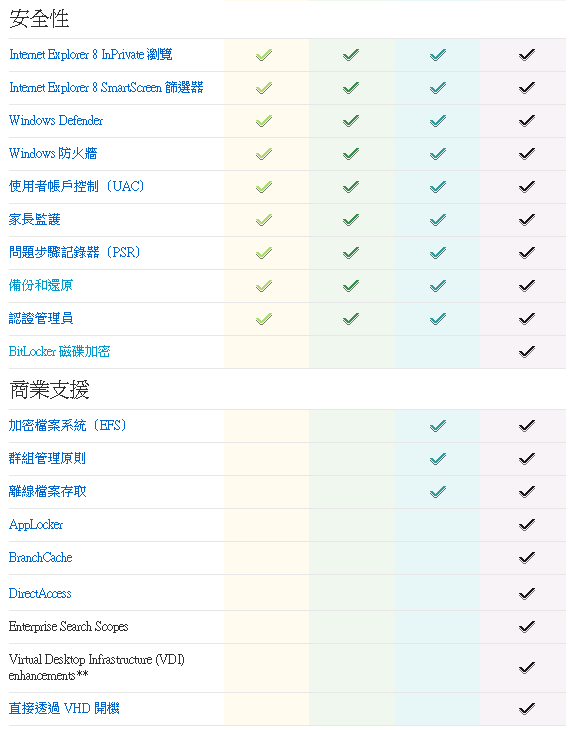Click black checkmark in Enterprise Search Scopes row
This screenshot has width=571, height=731.
point(527,627)
